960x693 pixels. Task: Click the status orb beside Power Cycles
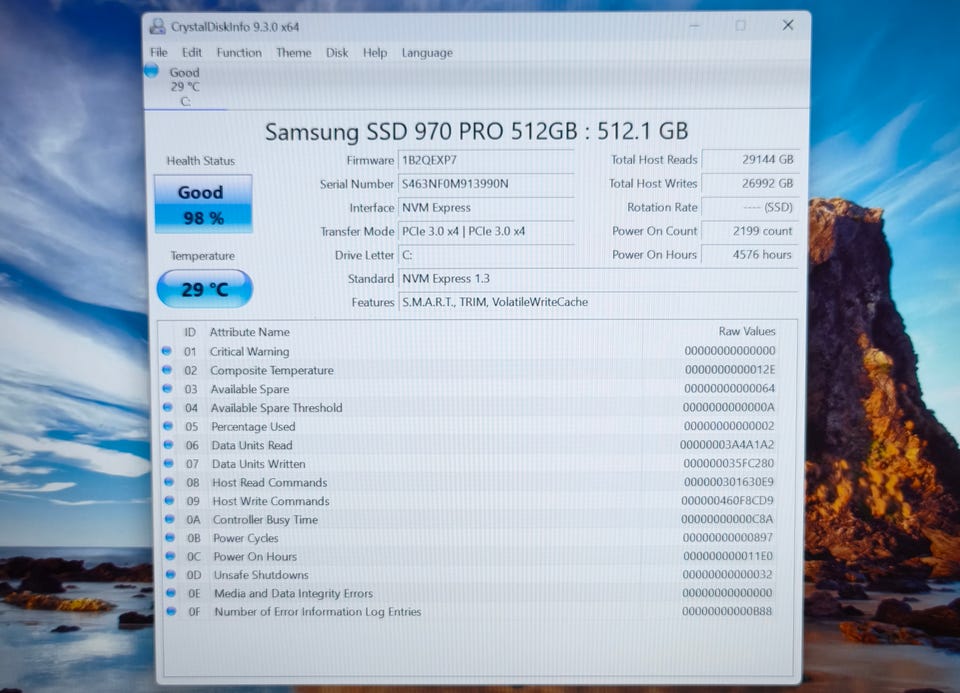point(170,537)
